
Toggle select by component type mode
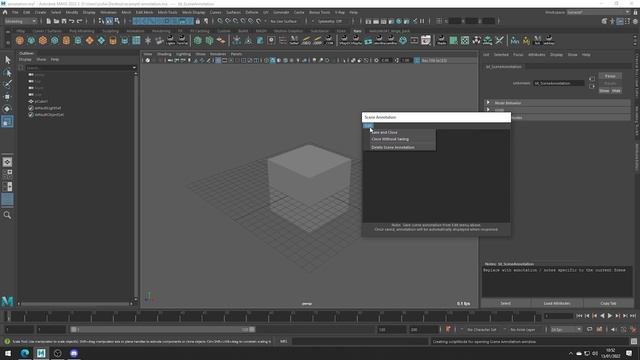coord(117,21)
